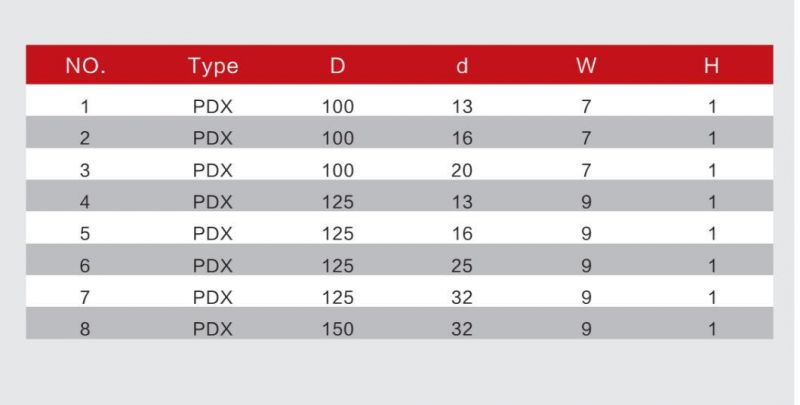Select the W column header
Screen dimensions: 800x405
pyautogui.click(x=586, y=66)
